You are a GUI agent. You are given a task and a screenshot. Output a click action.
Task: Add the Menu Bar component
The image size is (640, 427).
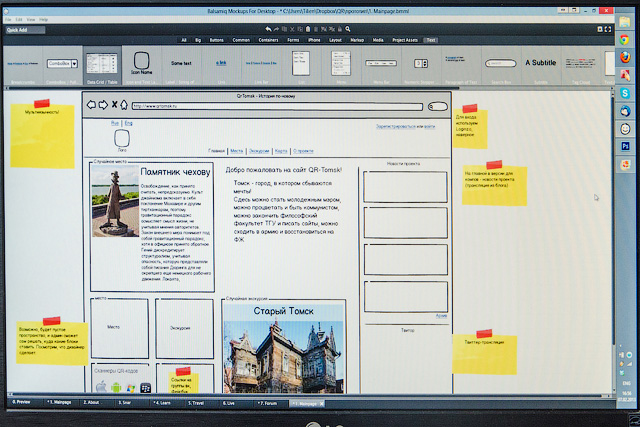(x=381, y=65)
